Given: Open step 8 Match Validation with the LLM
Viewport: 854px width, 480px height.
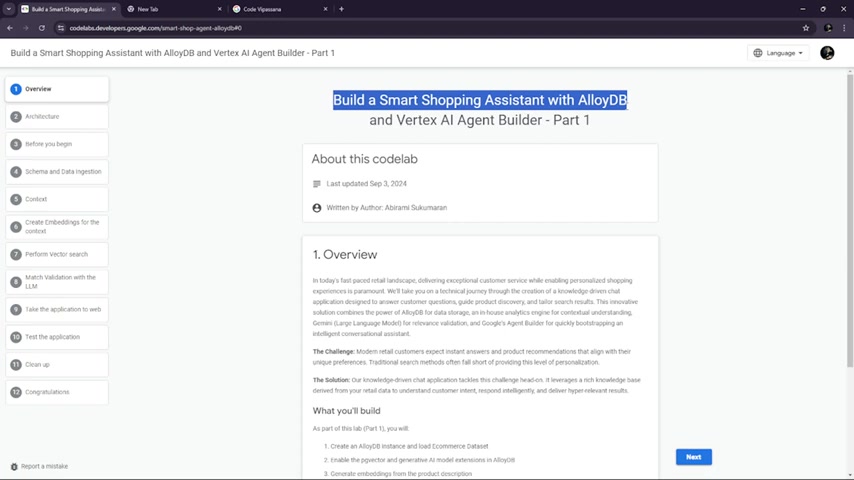Looking at the screenshot, I should 57,282.
